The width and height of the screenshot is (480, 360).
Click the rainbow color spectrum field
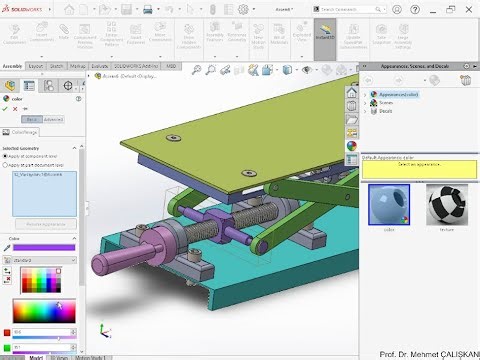pos(44,311)
